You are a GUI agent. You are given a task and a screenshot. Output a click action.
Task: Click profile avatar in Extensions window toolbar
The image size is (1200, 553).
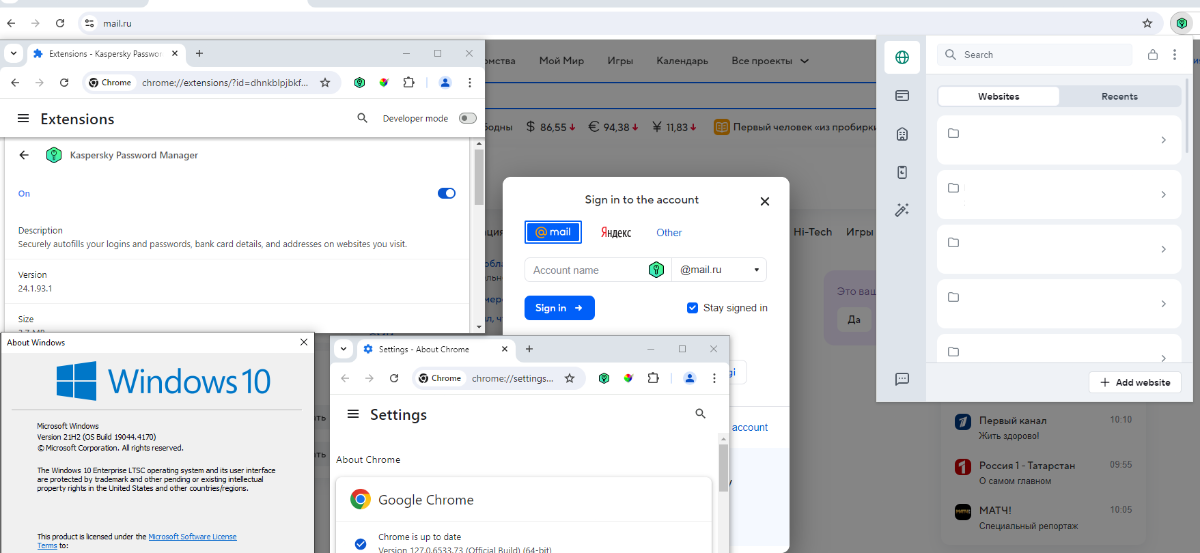click(445, 82)
